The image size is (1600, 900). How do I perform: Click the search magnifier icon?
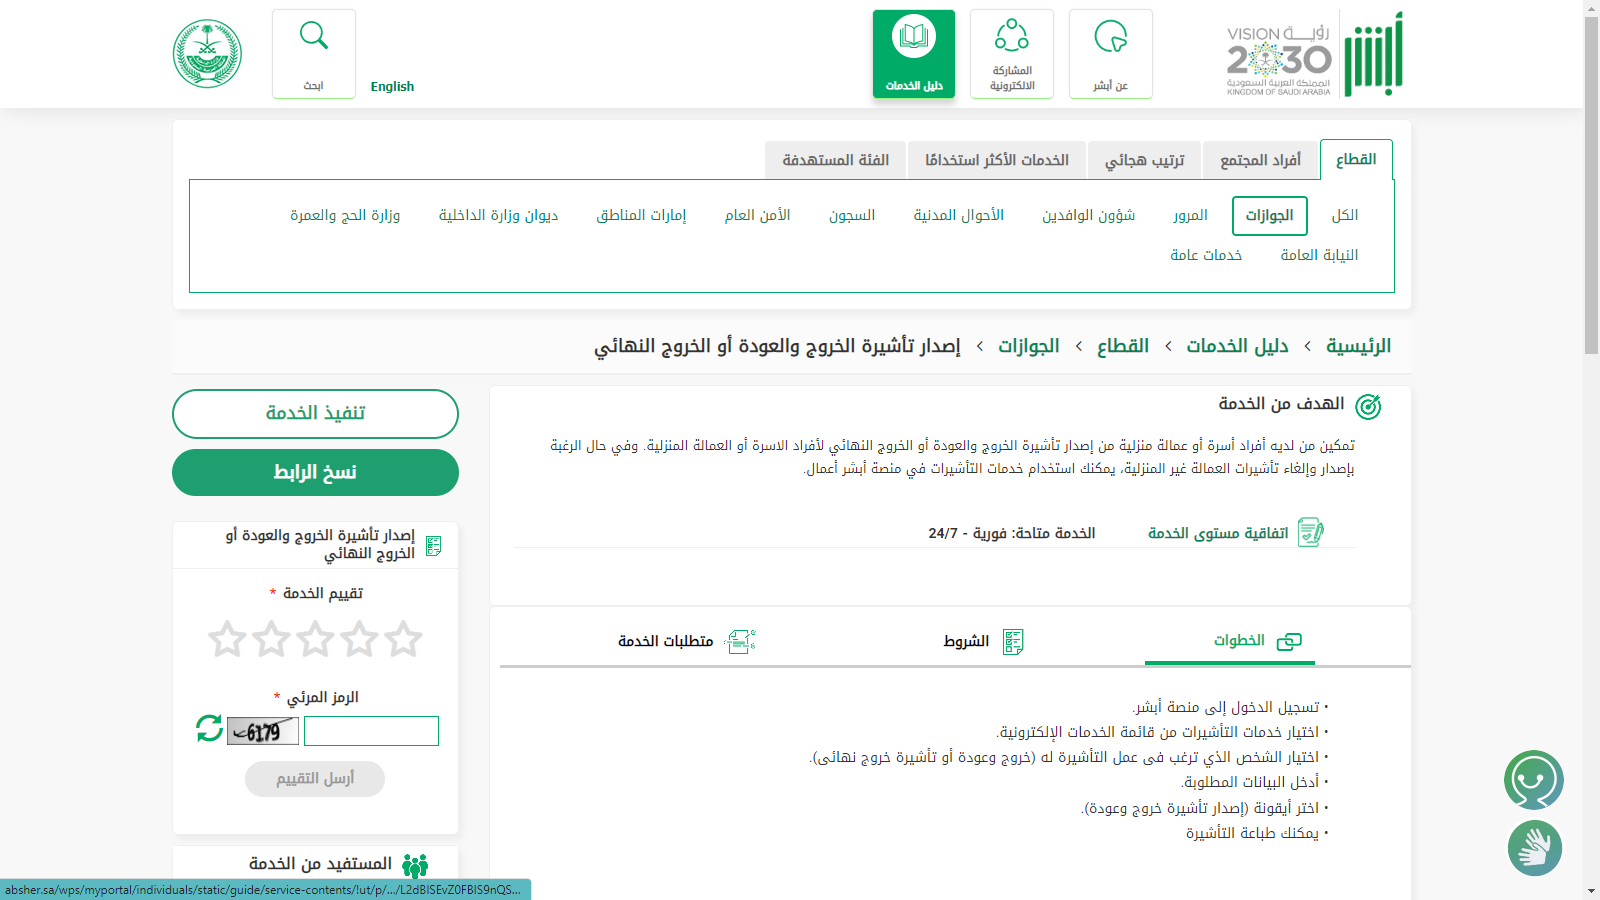314,37
